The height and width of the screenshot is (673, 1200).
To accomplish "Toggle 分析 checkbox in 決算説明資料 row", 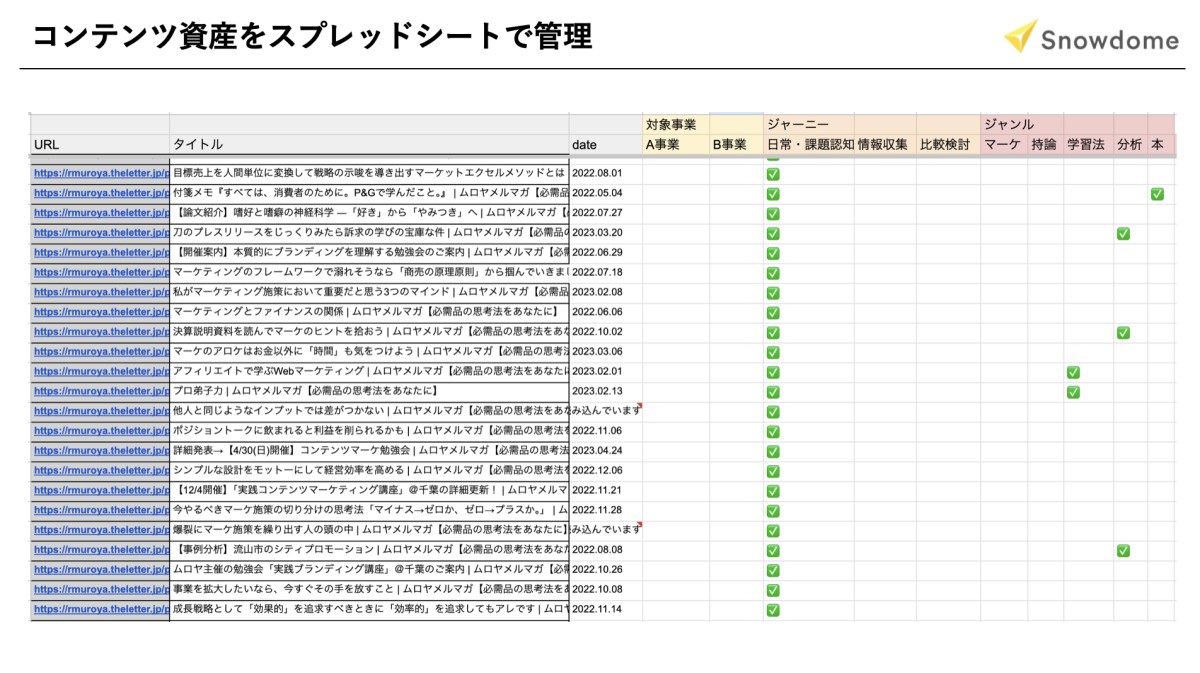I will [1123, 332].
